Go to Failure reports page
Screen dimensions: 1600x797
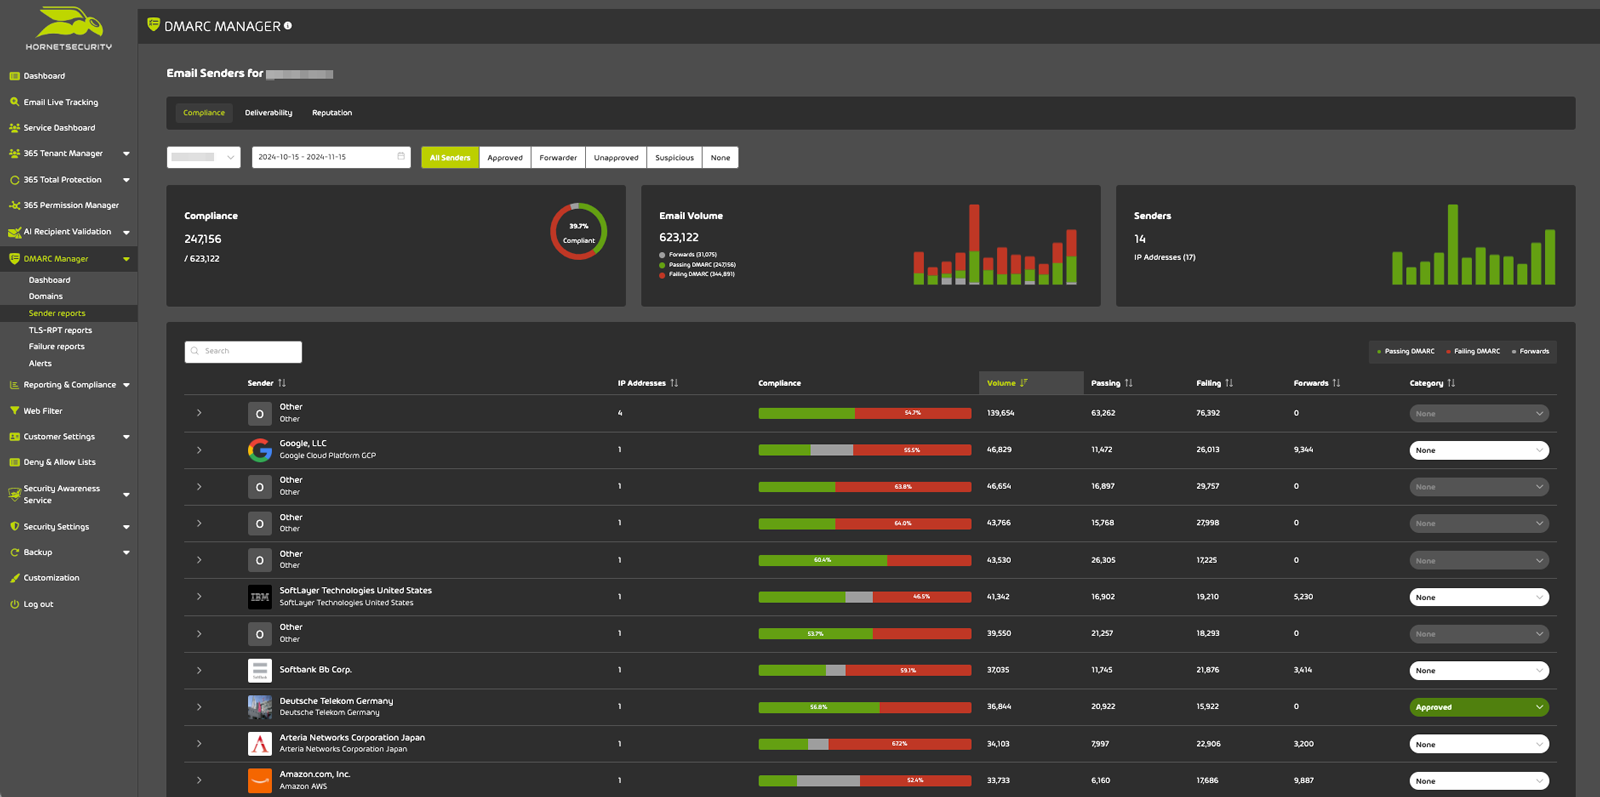point(56,347)
